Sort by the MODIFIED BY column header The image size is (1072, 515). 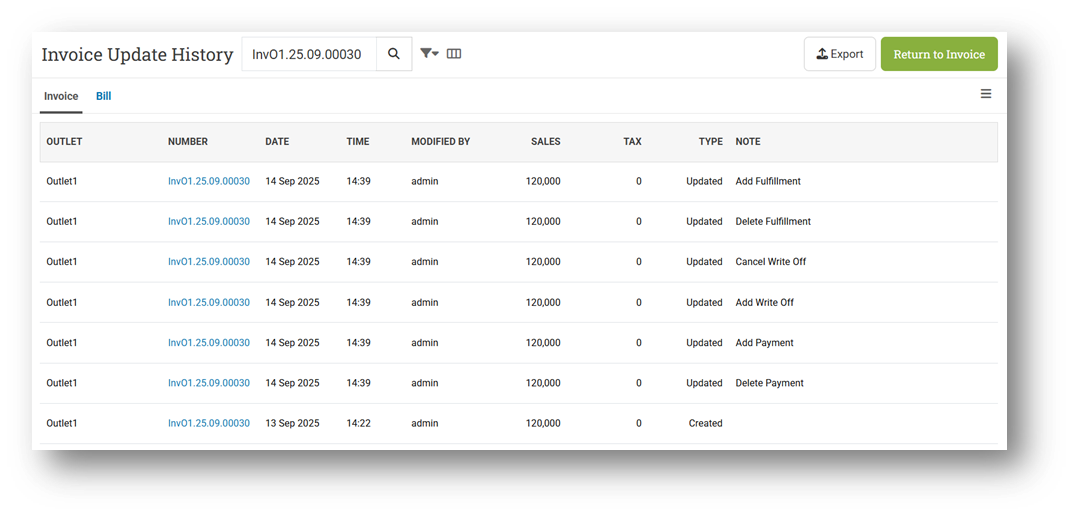(440, 142)
